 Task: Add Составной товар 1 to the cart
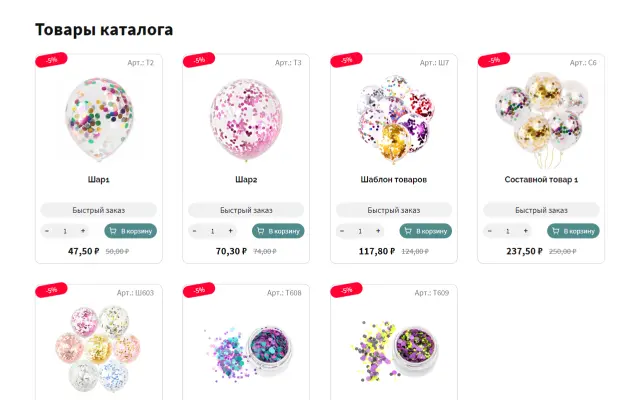(x=573, y=231)
